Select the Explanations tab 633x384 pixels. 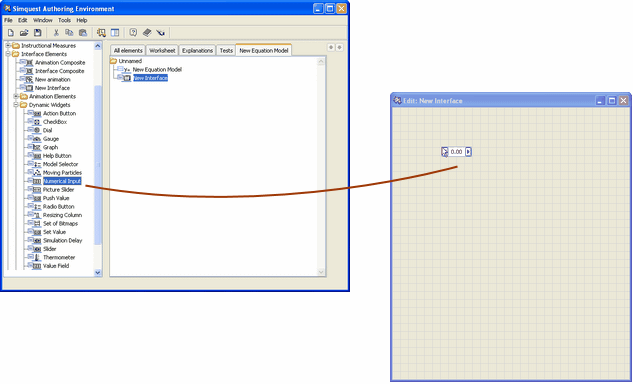coord(197,50)
